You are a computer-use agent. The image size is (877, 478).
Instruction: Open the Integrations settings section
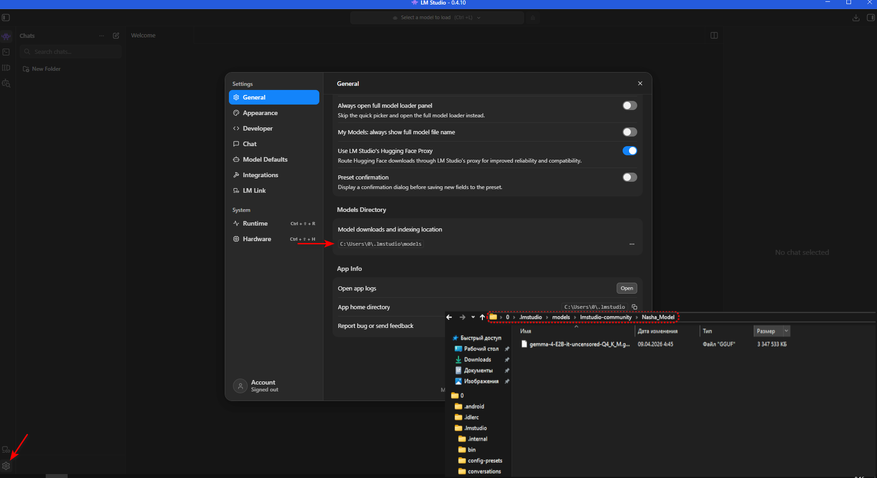click(x=274, y=175)
